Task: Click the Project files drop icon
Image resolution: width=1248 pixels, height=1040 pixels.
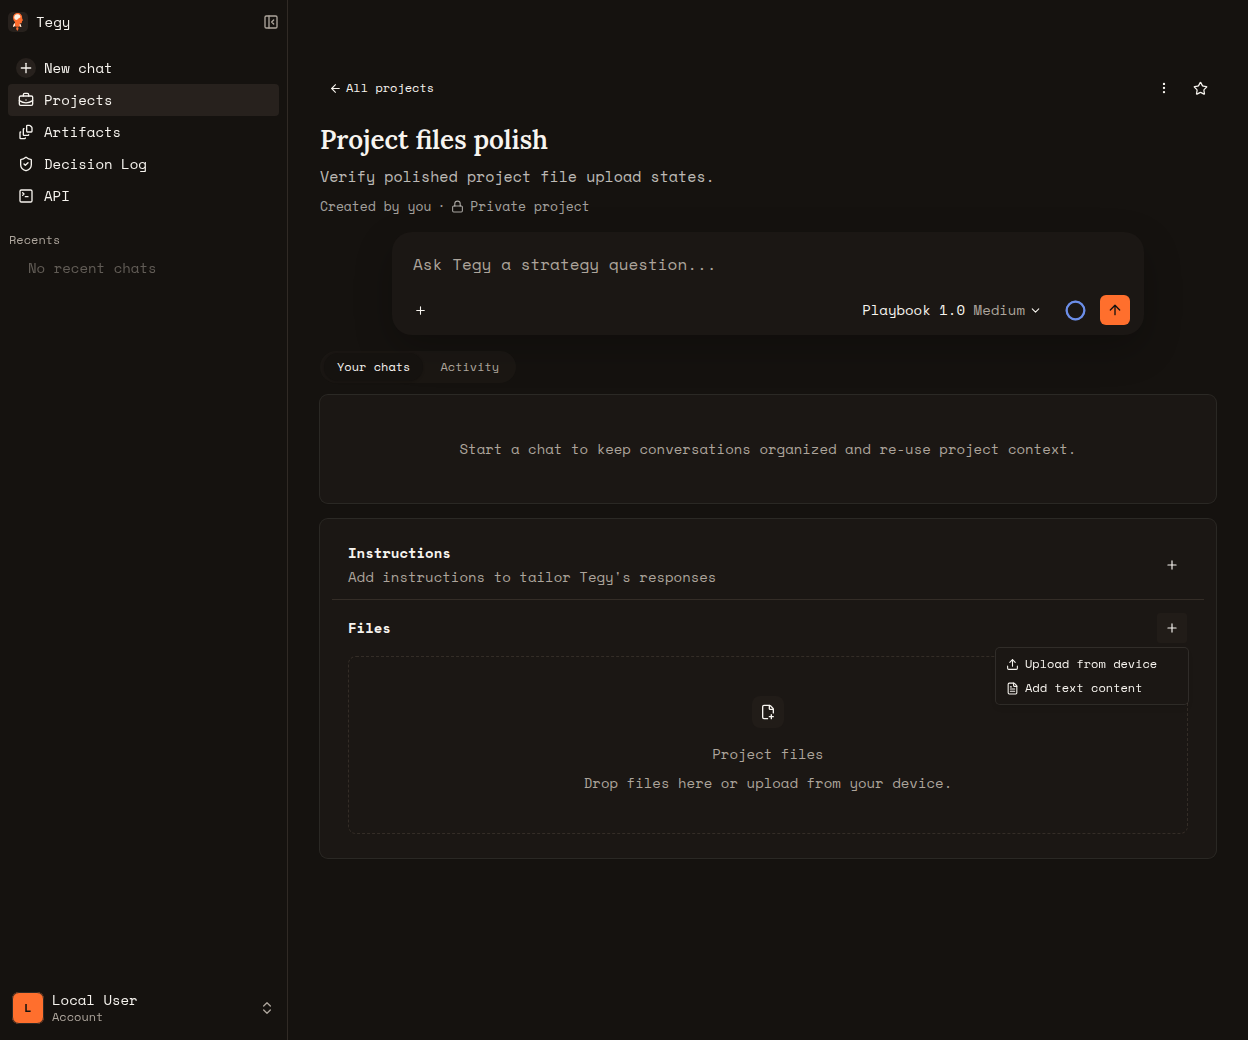Action: [x=768, y=712]
